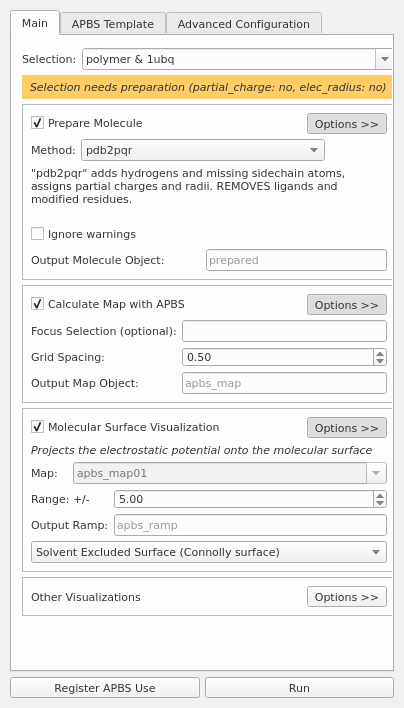Switch to the Main tab

click(35, 23)
